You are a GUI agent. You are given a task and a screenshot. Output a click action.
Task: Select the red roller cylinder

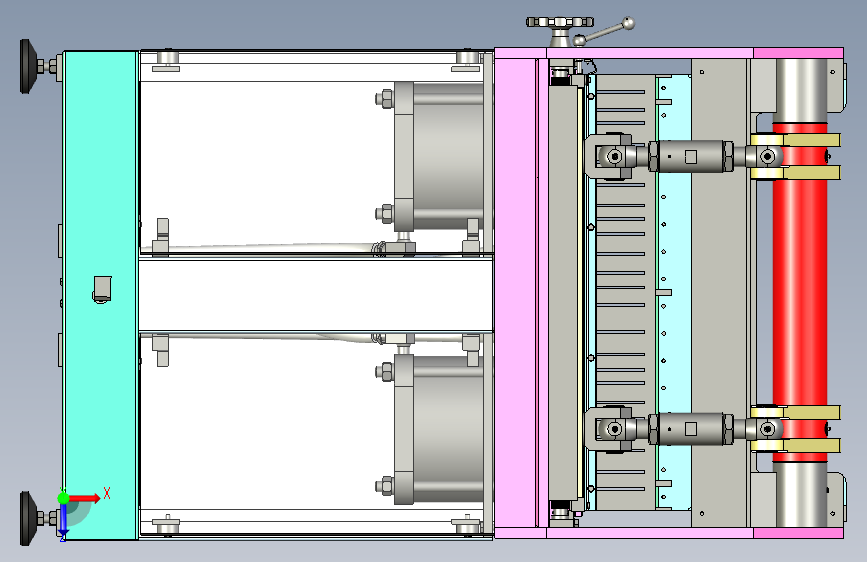tap(800, 293)
